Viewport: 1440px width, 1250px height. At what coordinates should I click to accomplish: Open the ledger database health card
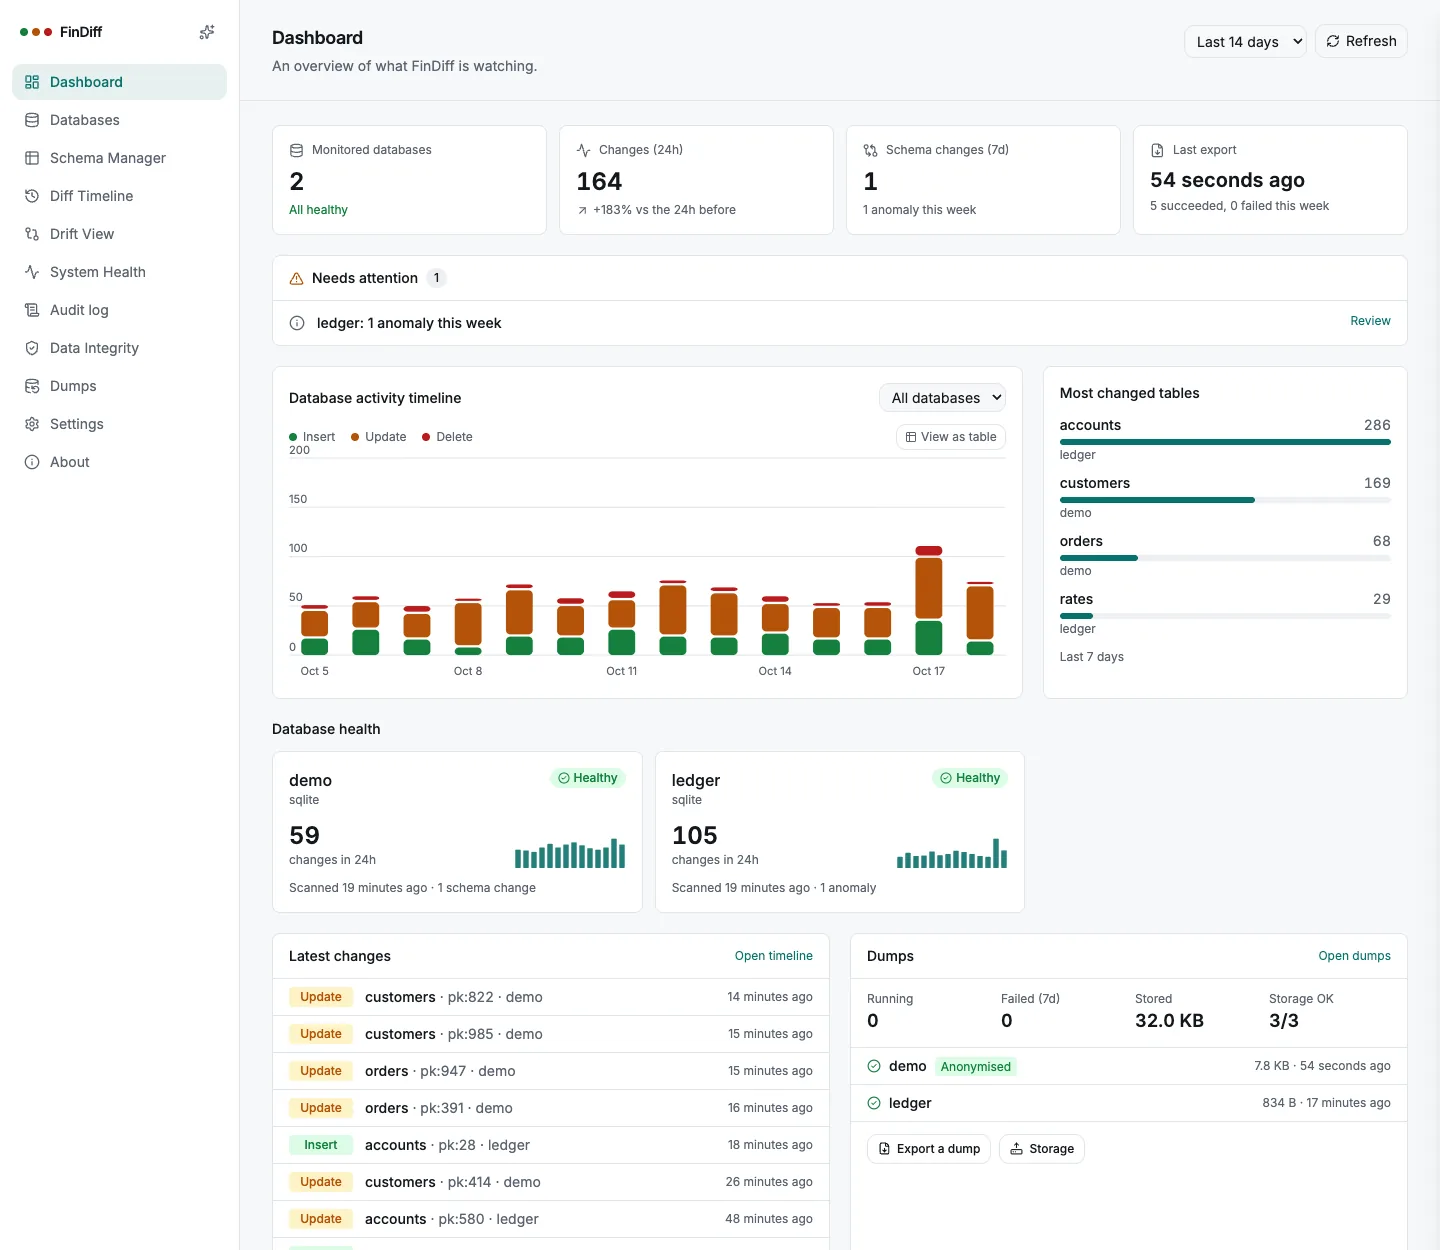pos(840,832)
